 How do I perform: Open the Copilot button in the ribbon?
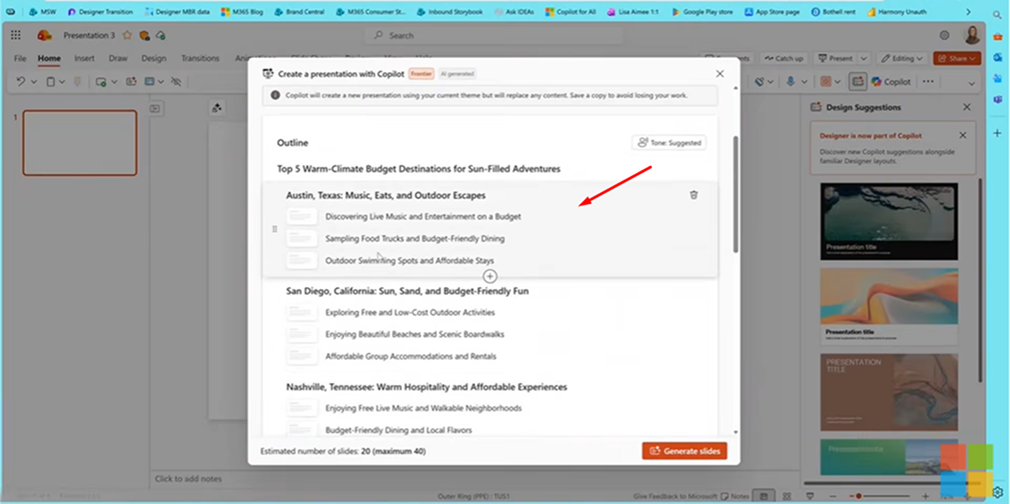[890, 82]
